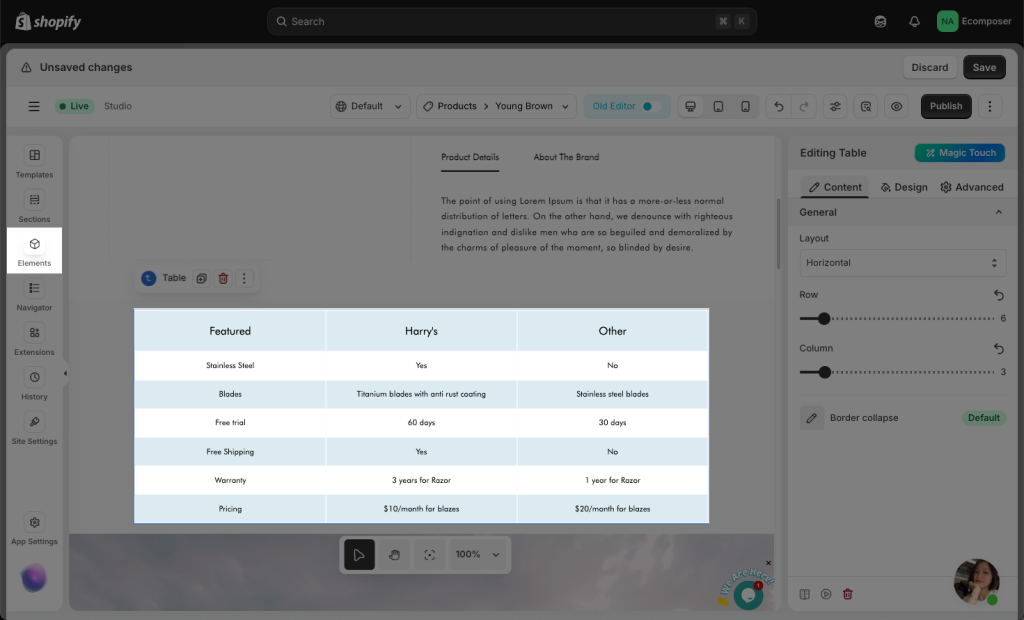Open the Navigator panel

34,295
